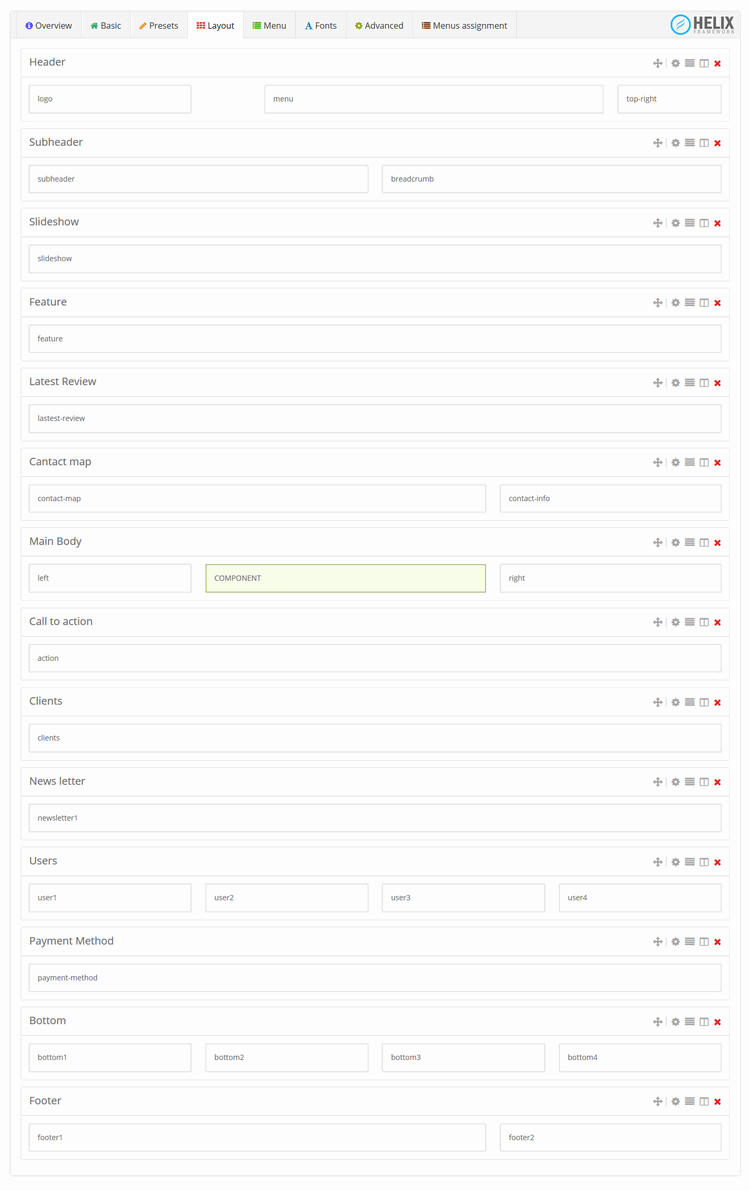
Task: Click the columns icon on the Main Body row
Action: 704,543
